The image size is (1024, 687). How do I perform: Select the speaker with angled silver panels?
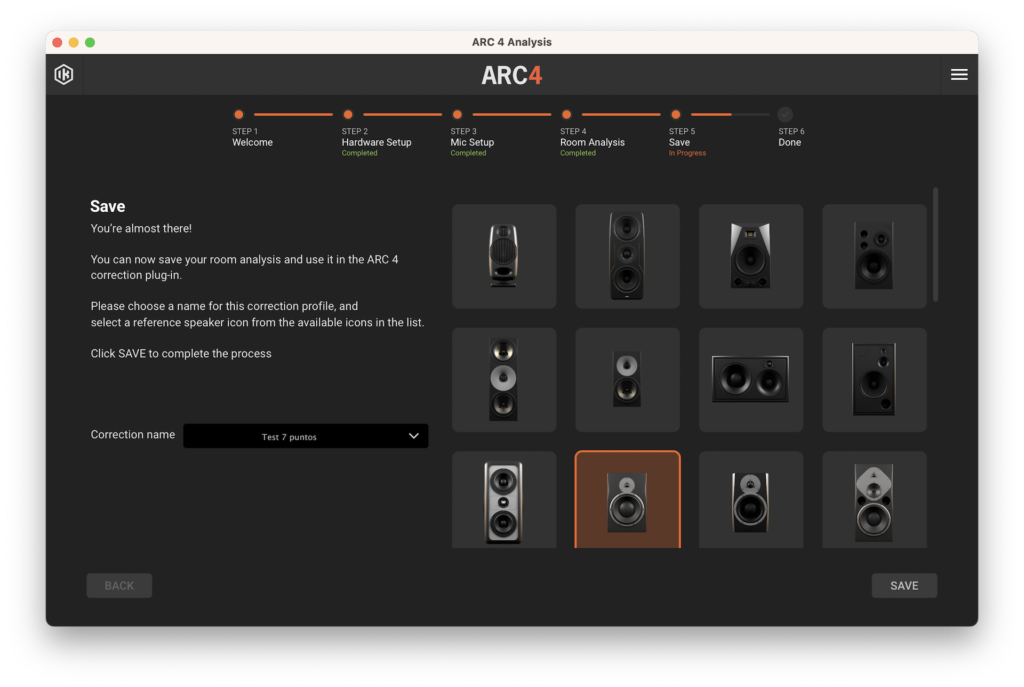tap(750, 256)
